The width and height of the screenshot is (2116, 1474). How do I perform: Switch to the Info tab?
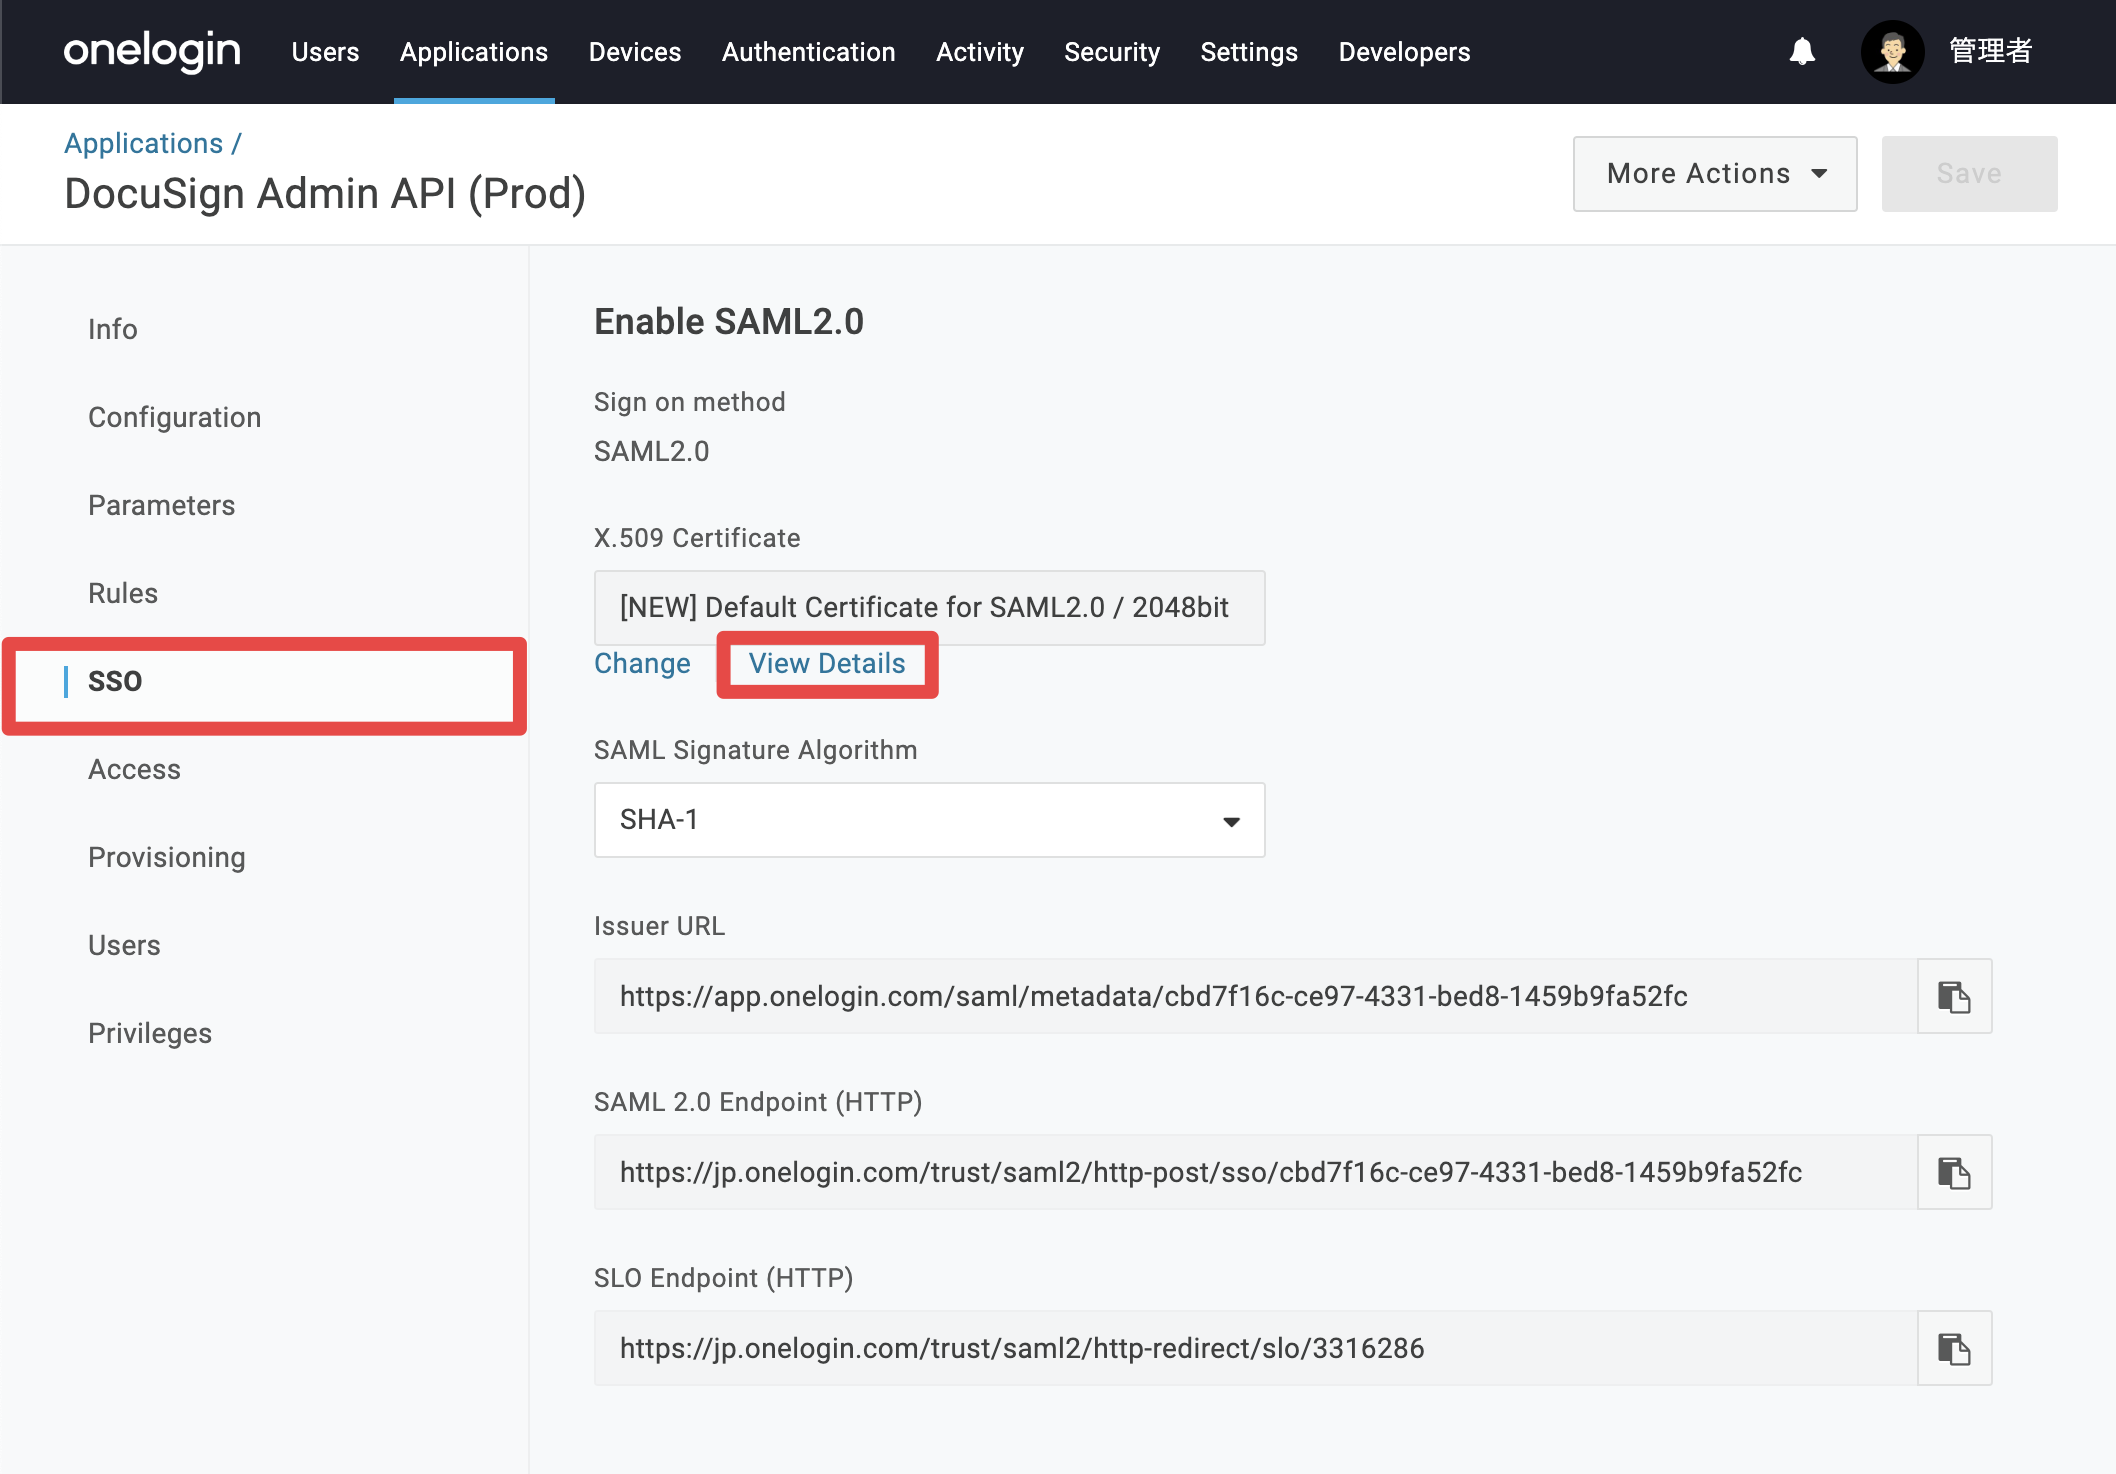113,329
